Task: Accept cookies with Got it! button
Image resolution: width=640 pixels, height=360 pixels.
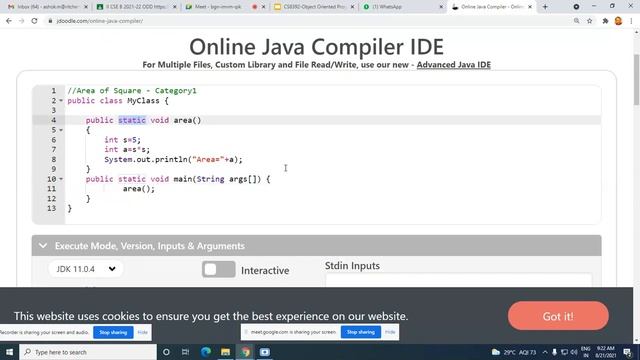Action: coord(558,316)
